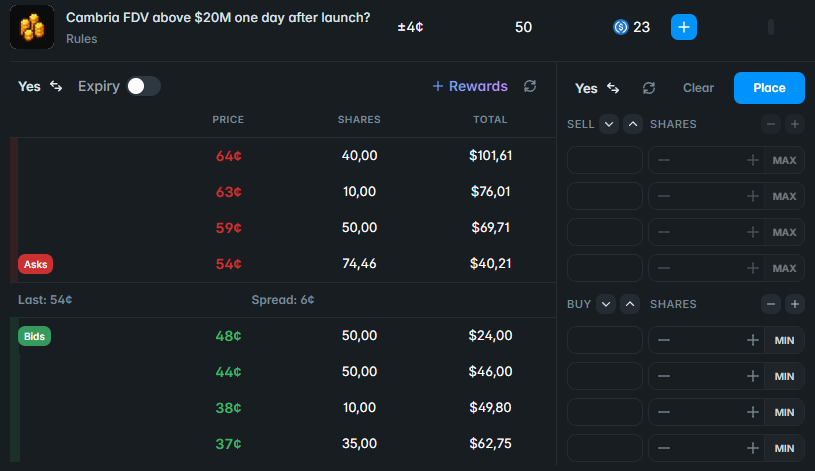Click minus button in SELL SHARES header

pos(771,124)
